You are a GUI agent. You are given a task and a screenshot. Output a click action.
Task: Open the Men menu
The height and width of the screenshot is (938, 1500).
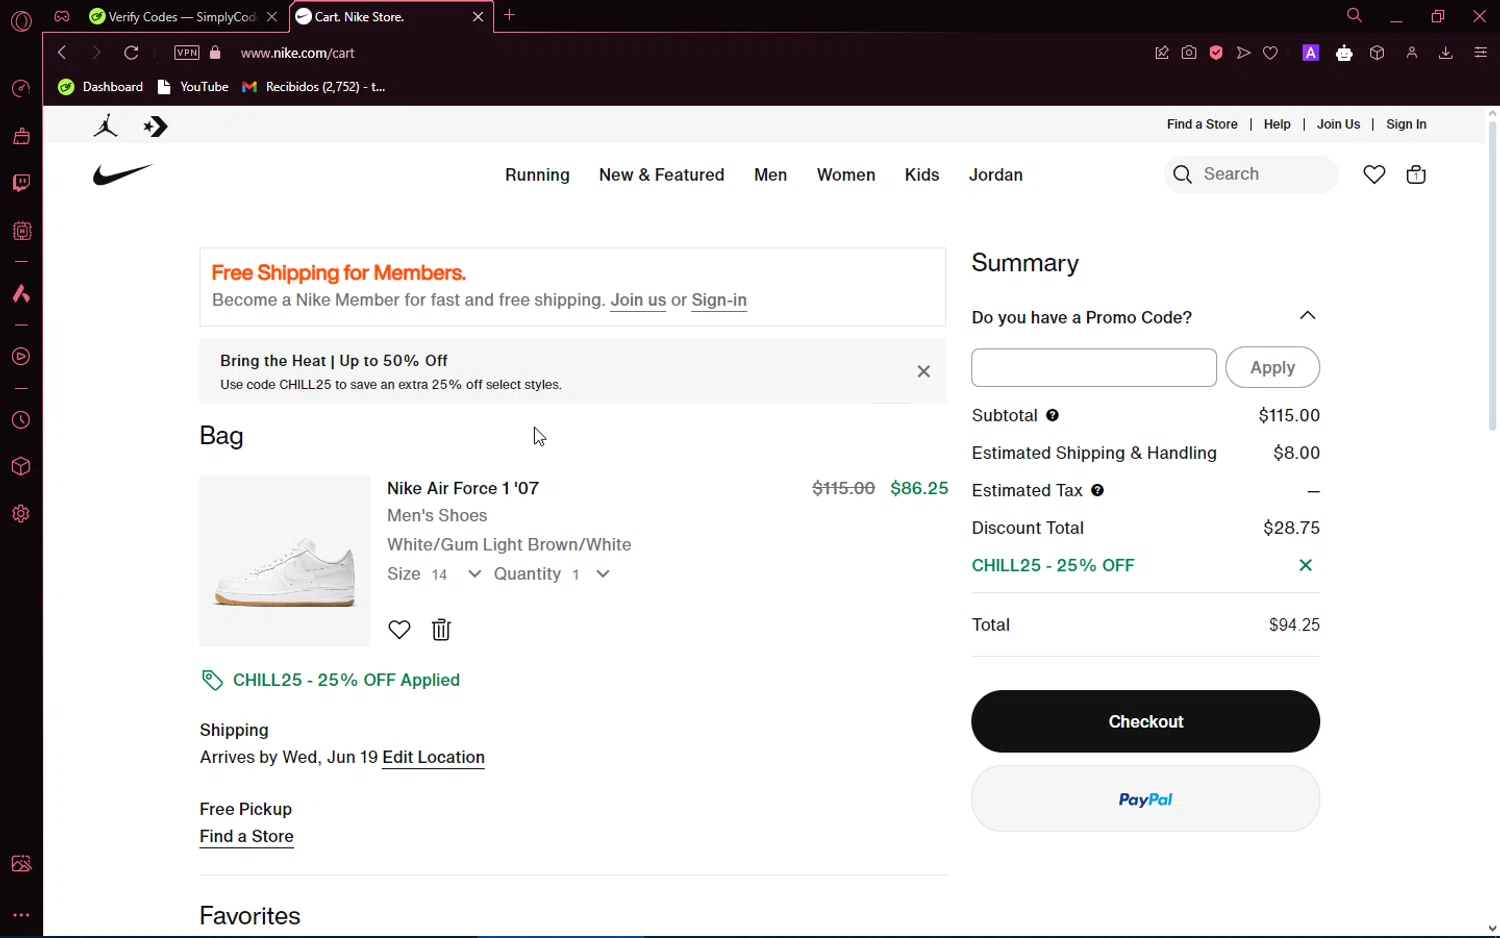tap(770, 175)
